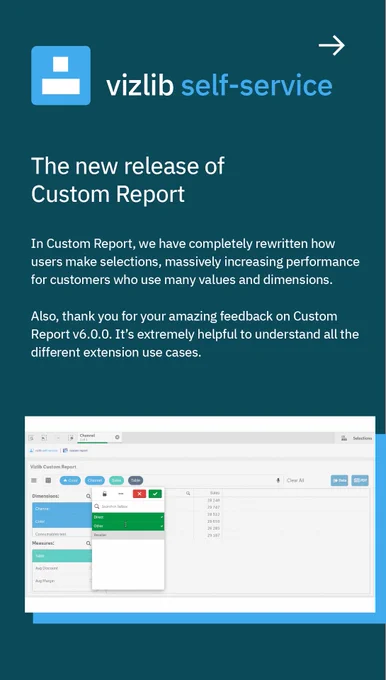
Task: Click the Selections label in the toolbar
Action: coord(362,438)
